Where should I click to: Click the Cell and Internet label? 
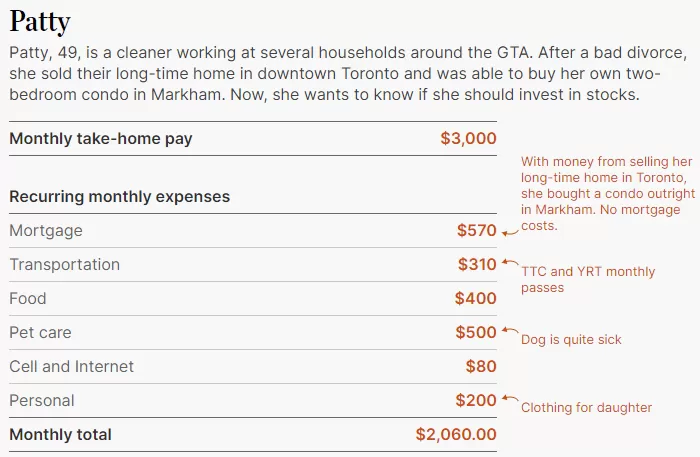71,366
